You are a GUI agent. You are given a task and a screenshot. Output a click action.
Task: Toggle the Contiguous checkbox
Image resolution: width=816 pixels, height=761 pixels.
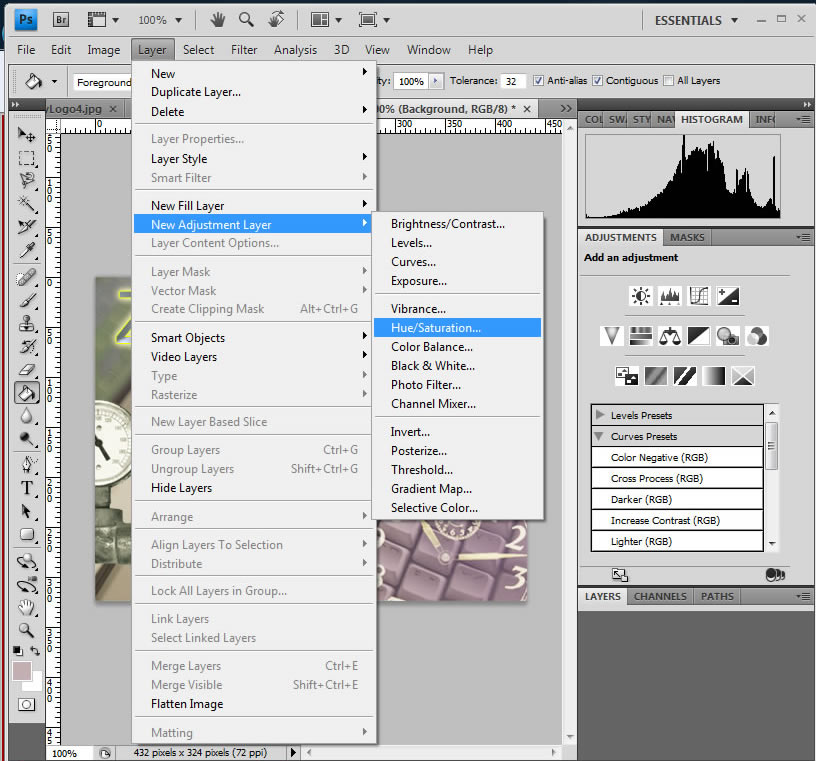[x=597, y=80]
